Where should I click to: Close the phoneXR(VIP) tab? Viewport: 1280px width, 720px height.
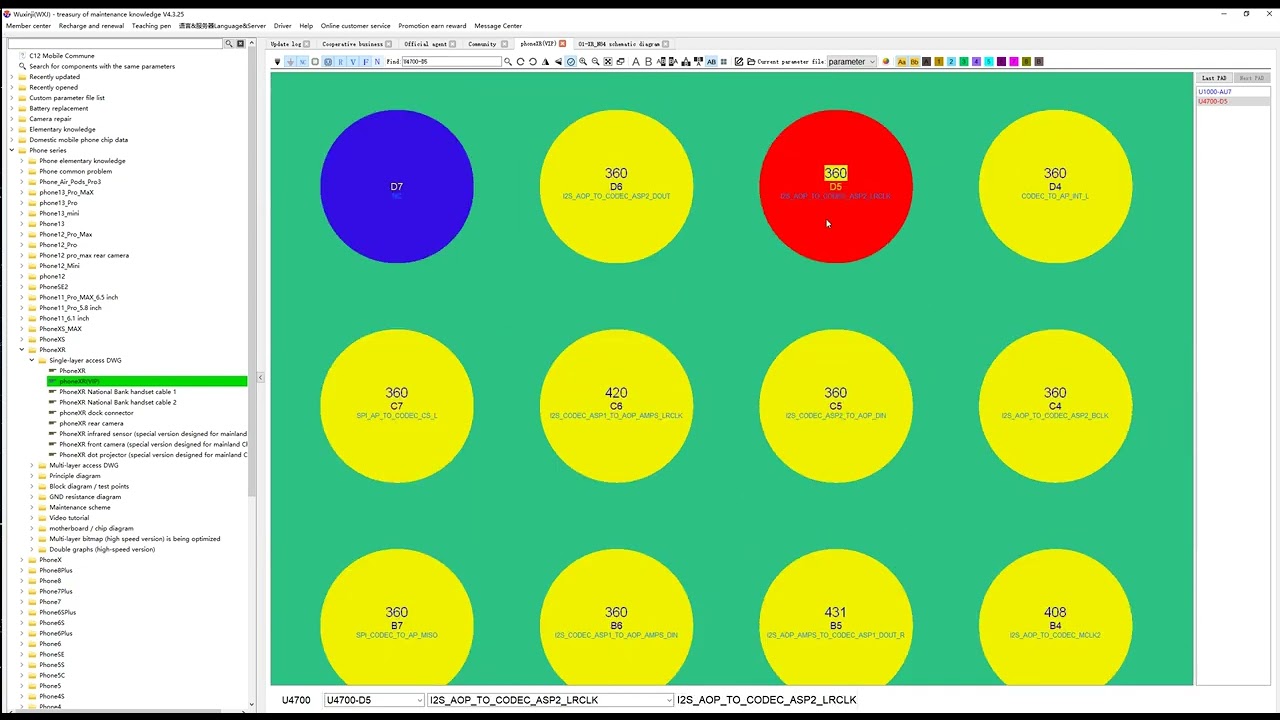click(563, 44)
